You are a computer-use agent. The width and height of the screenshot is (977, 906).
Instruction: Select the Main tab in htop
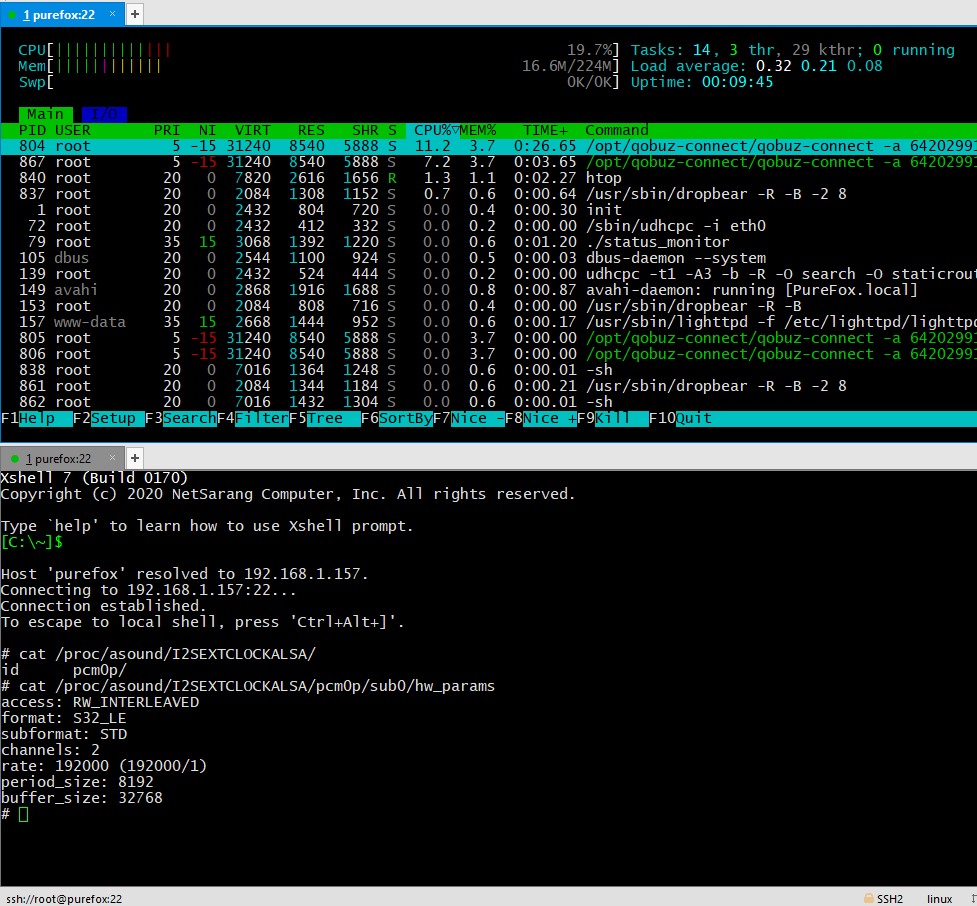click(x=45, y=114)
